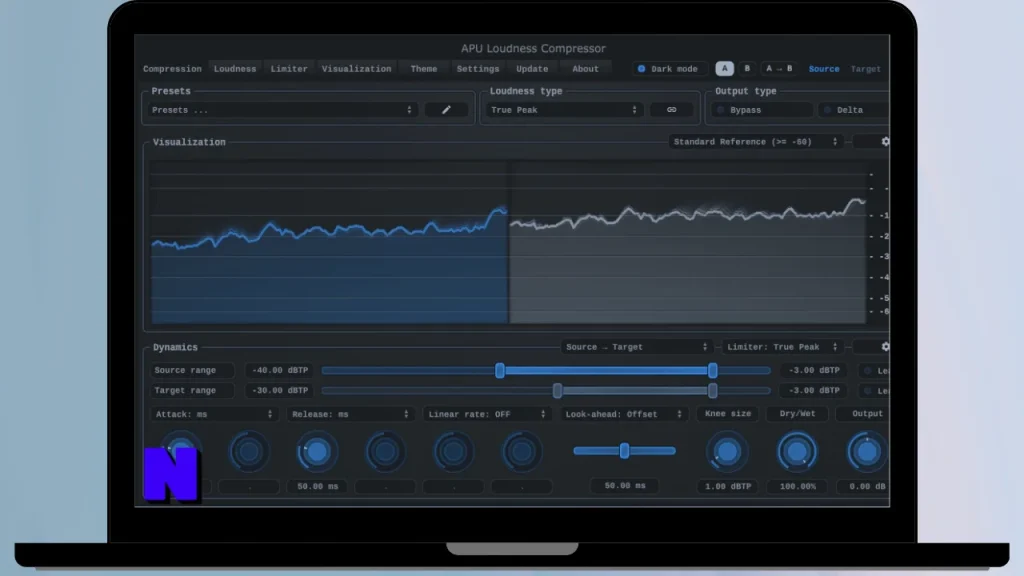Switch to Settings tab
Screen dimensions: 1024x576
coord(477,69)
